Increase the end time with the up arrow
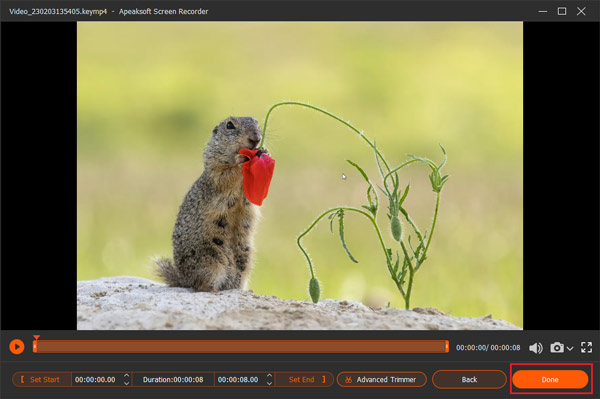The width and height of the screenshot is (600, 399). pyautogui.click(x=269, y=376)
